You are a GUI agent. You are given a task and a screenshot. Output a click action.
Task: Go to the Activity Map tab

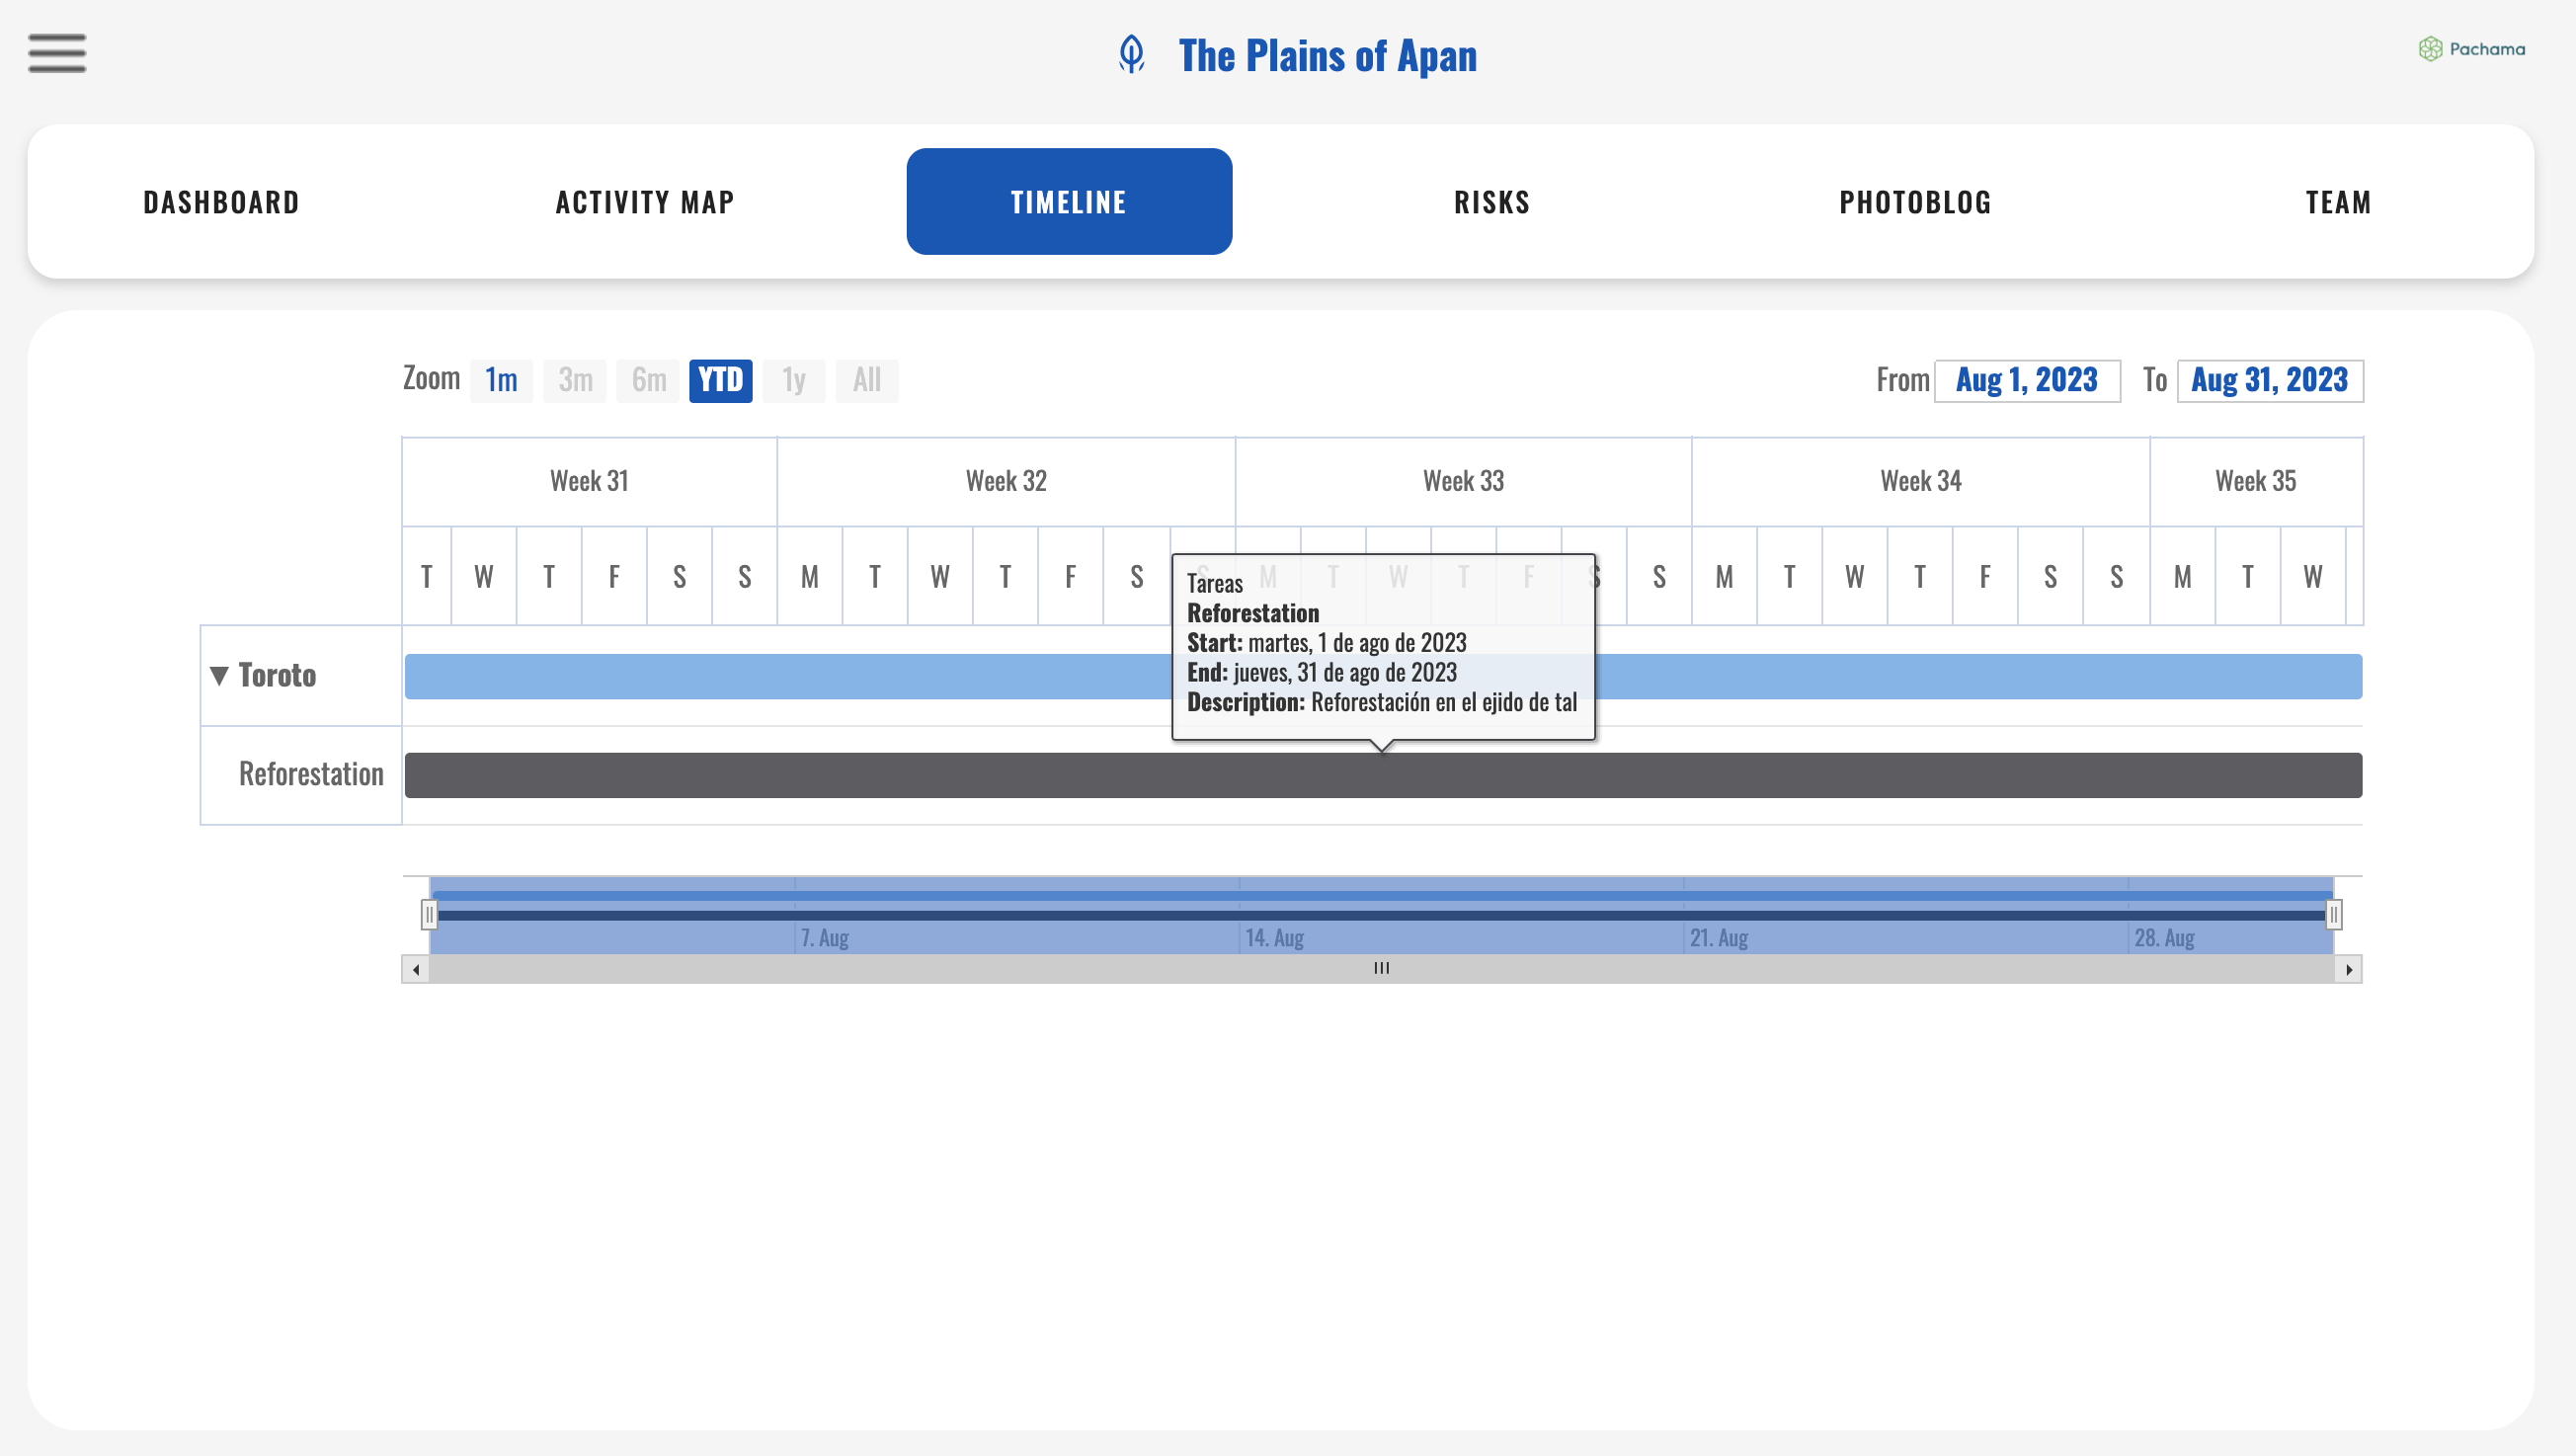[645, 202]
